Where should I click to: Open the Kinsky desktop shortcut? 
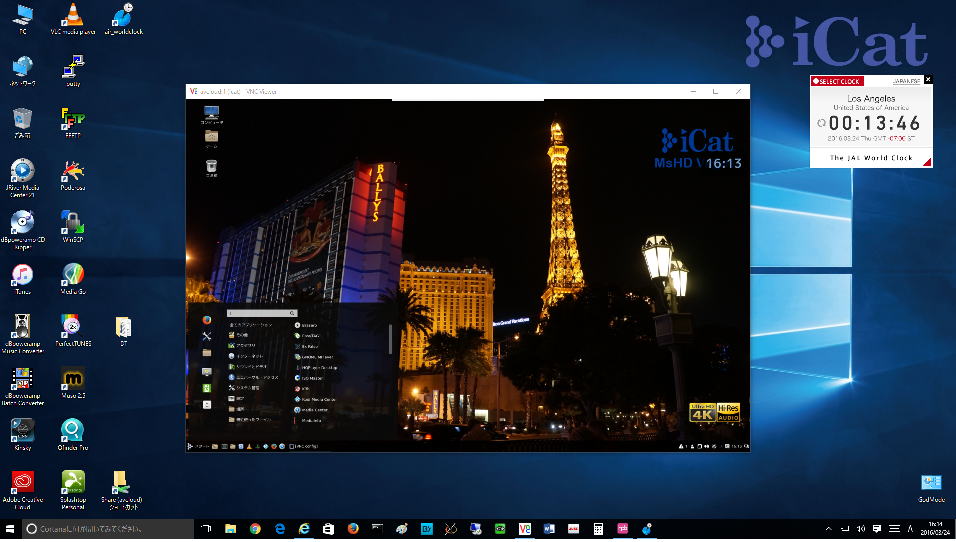click(23, 435)
